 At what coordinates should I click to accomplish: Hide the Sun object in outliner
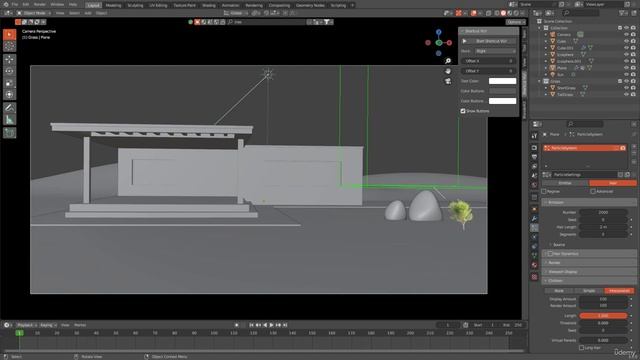(626, 75)
